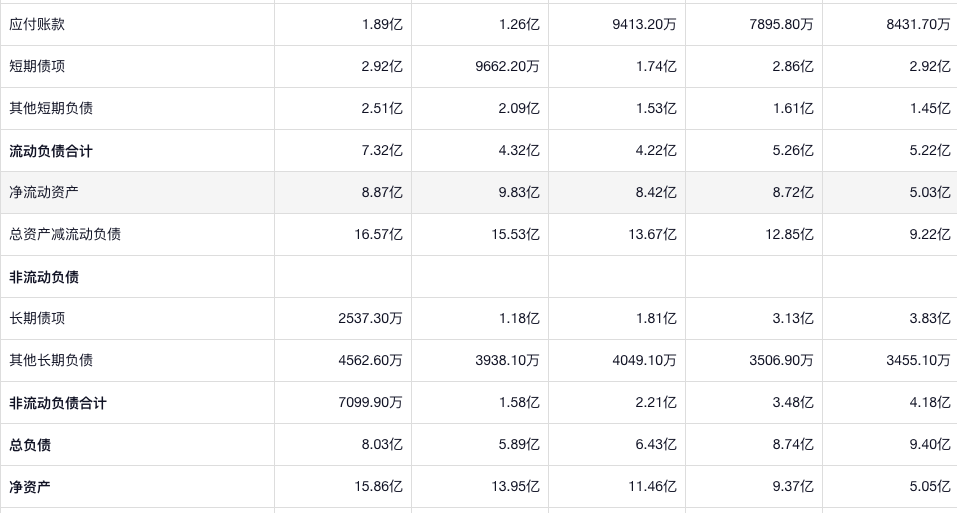Select the 流动负债合计 row header
Image resolution: width=957 pixels, height=513 pixels.
coord(51,151)
